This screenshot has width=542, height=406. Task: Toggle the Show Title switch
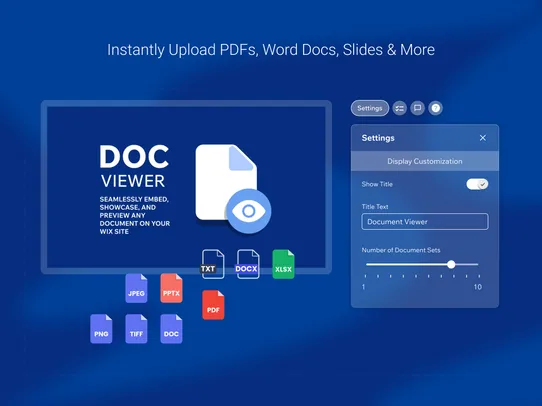coord(477,184)
